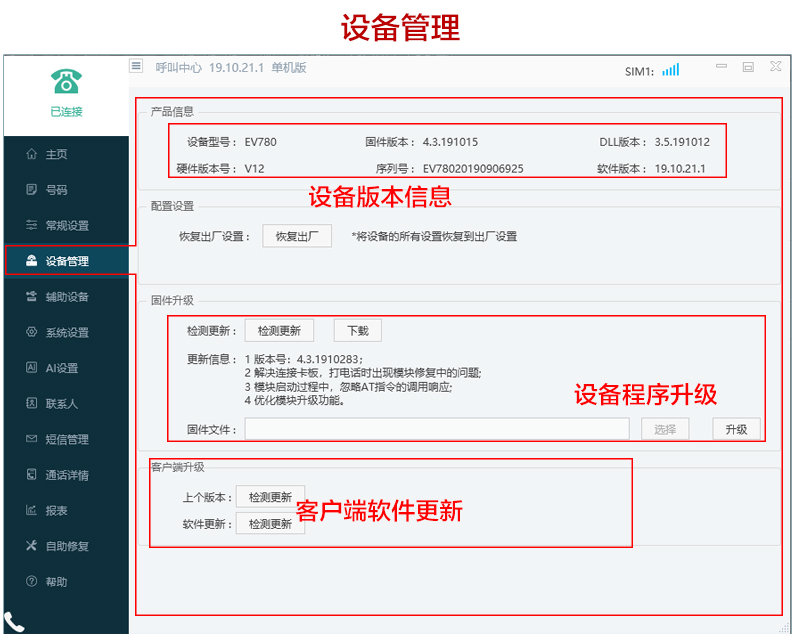Click the 固件文件 file path input field
The width and height of the screenshot is (800, 634).
click(437, 429)
